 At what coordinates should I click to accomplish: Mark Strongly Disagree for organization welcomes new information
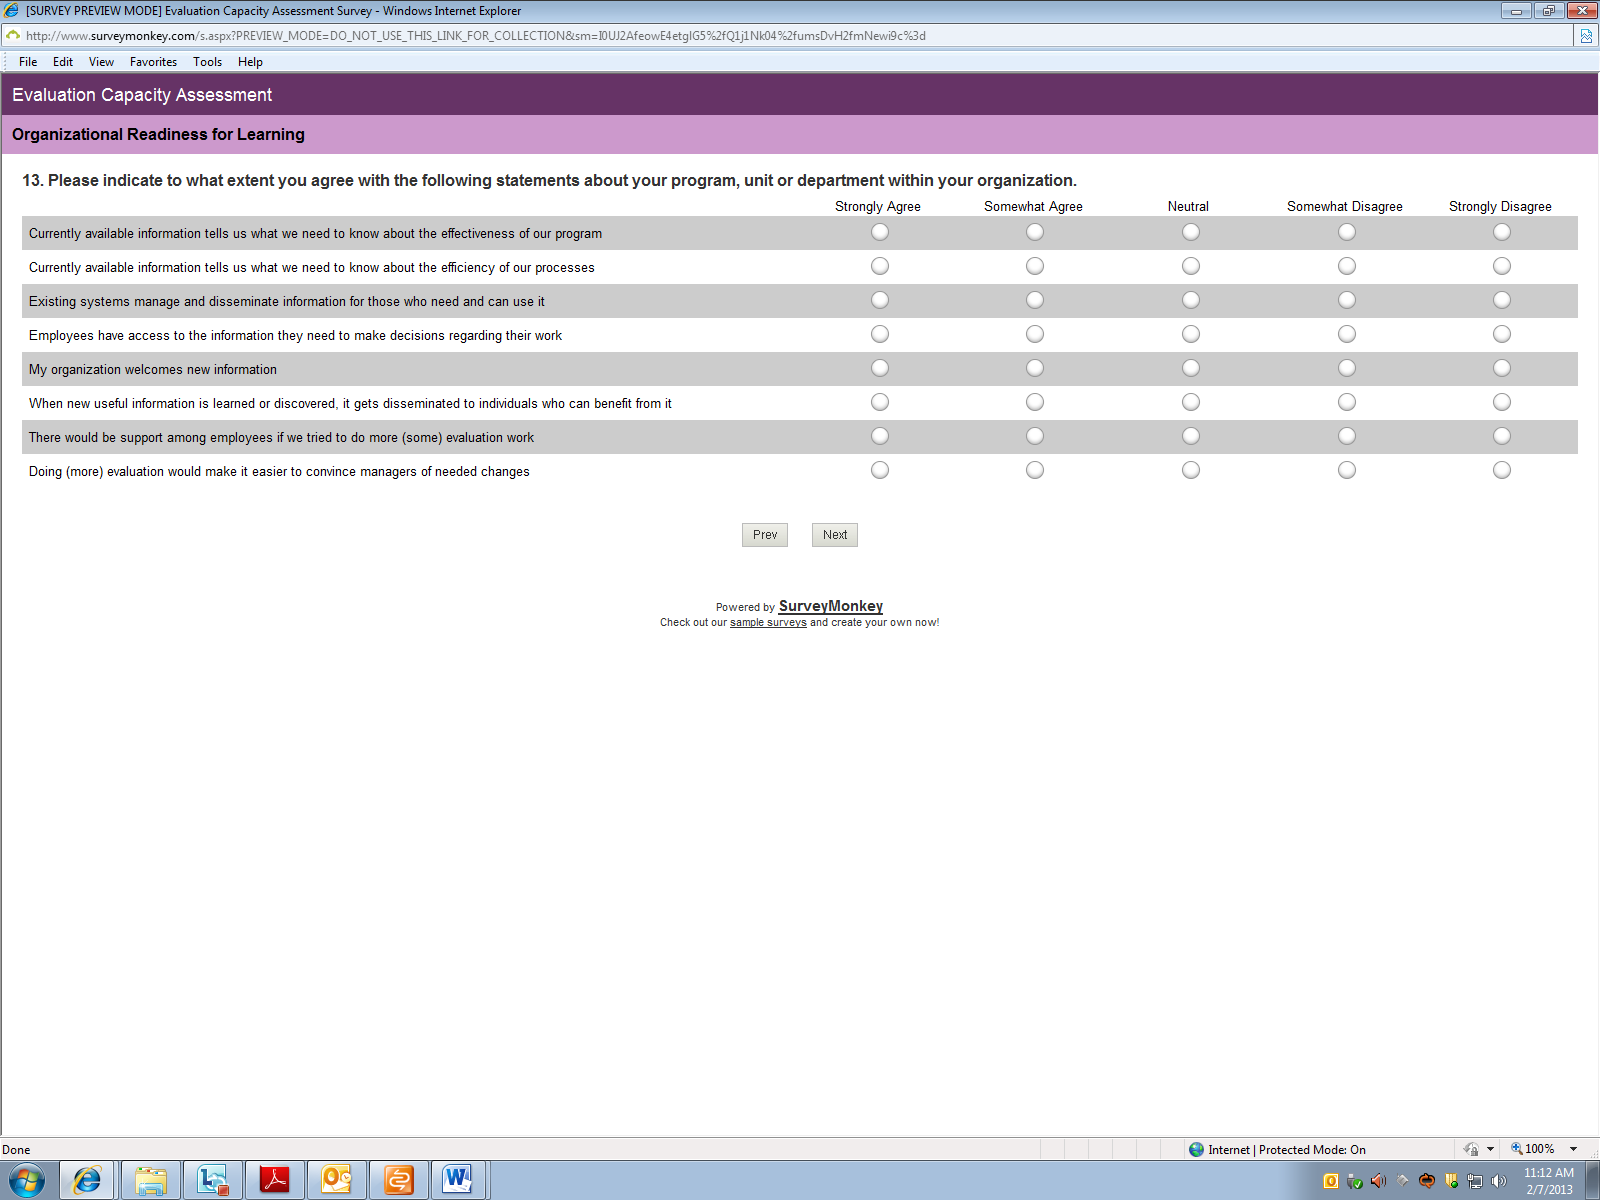click(1502, 368)
